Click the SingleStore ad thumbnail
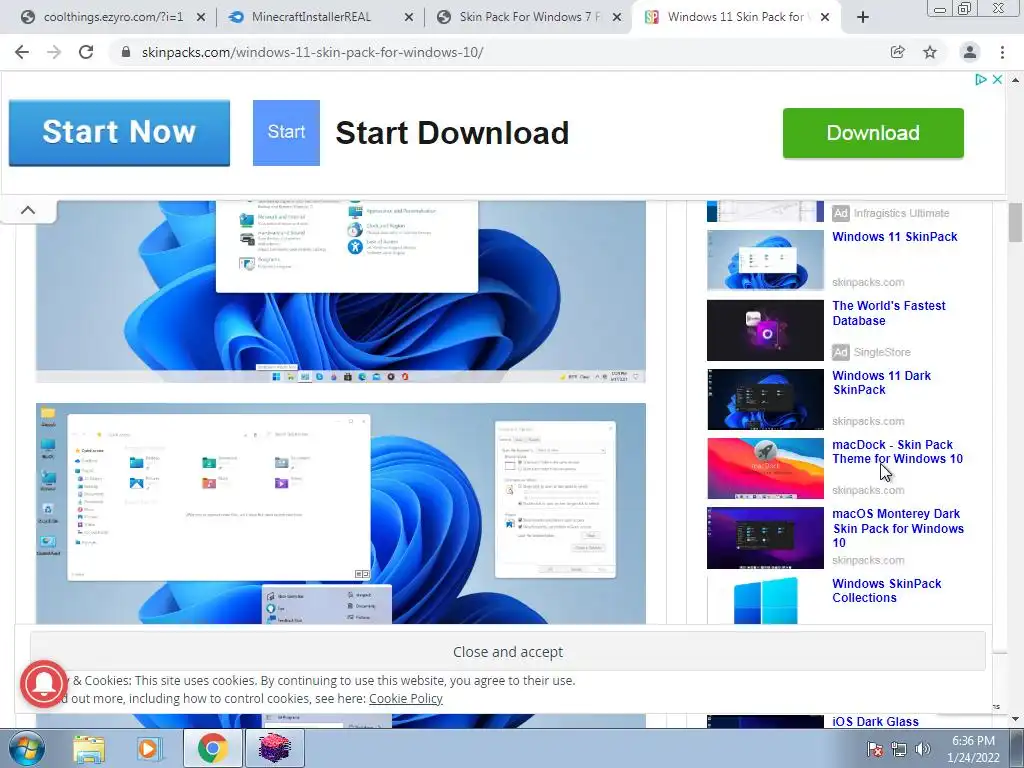 pos(765,330)
